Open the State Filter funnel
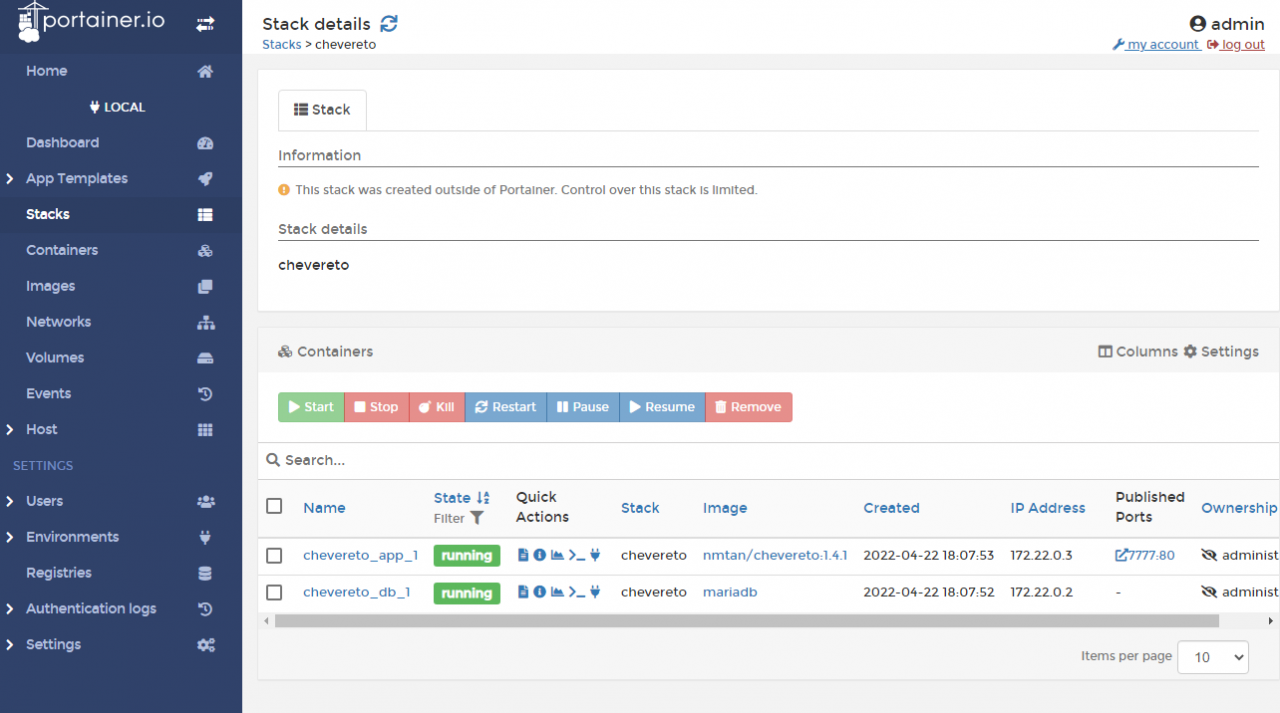 click(477, 518)
